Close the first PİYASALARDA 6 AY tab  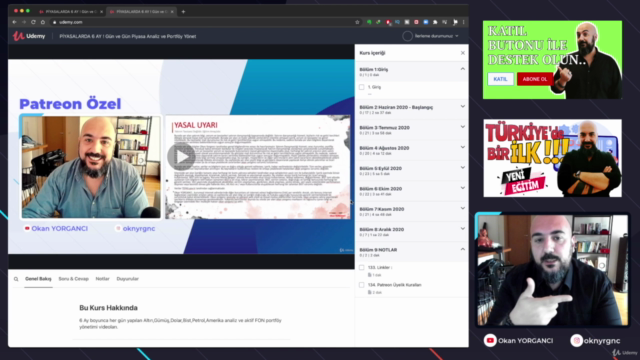click(x=101, y=12)
